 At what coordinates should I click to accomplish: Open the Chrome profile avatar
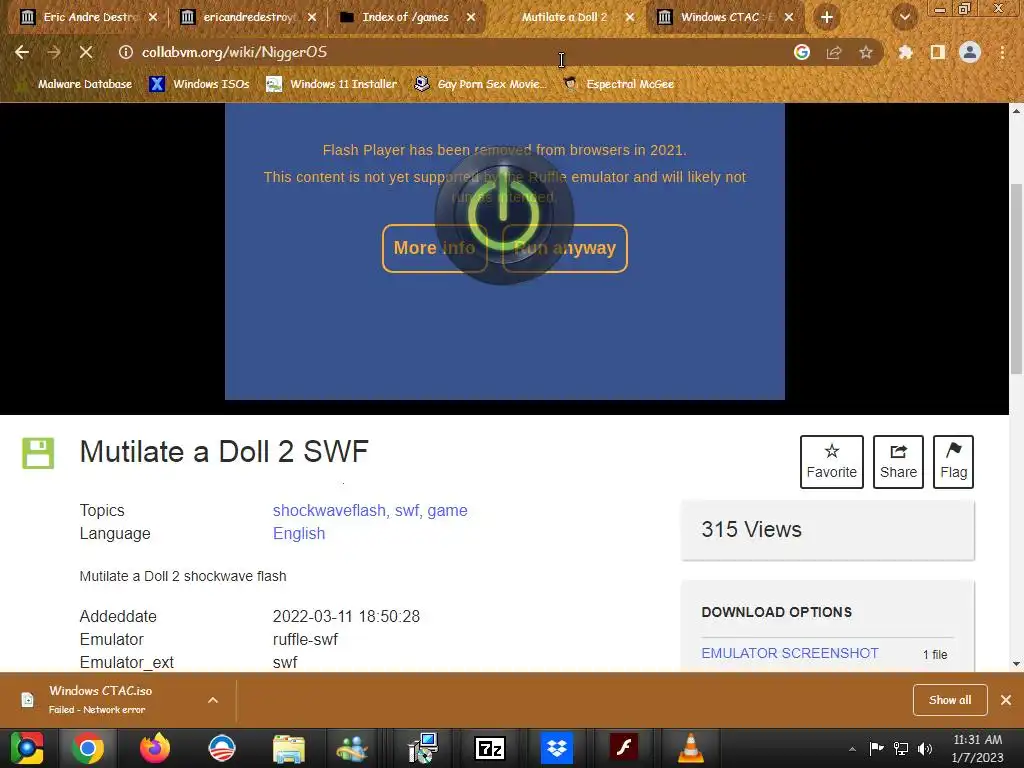970,52
